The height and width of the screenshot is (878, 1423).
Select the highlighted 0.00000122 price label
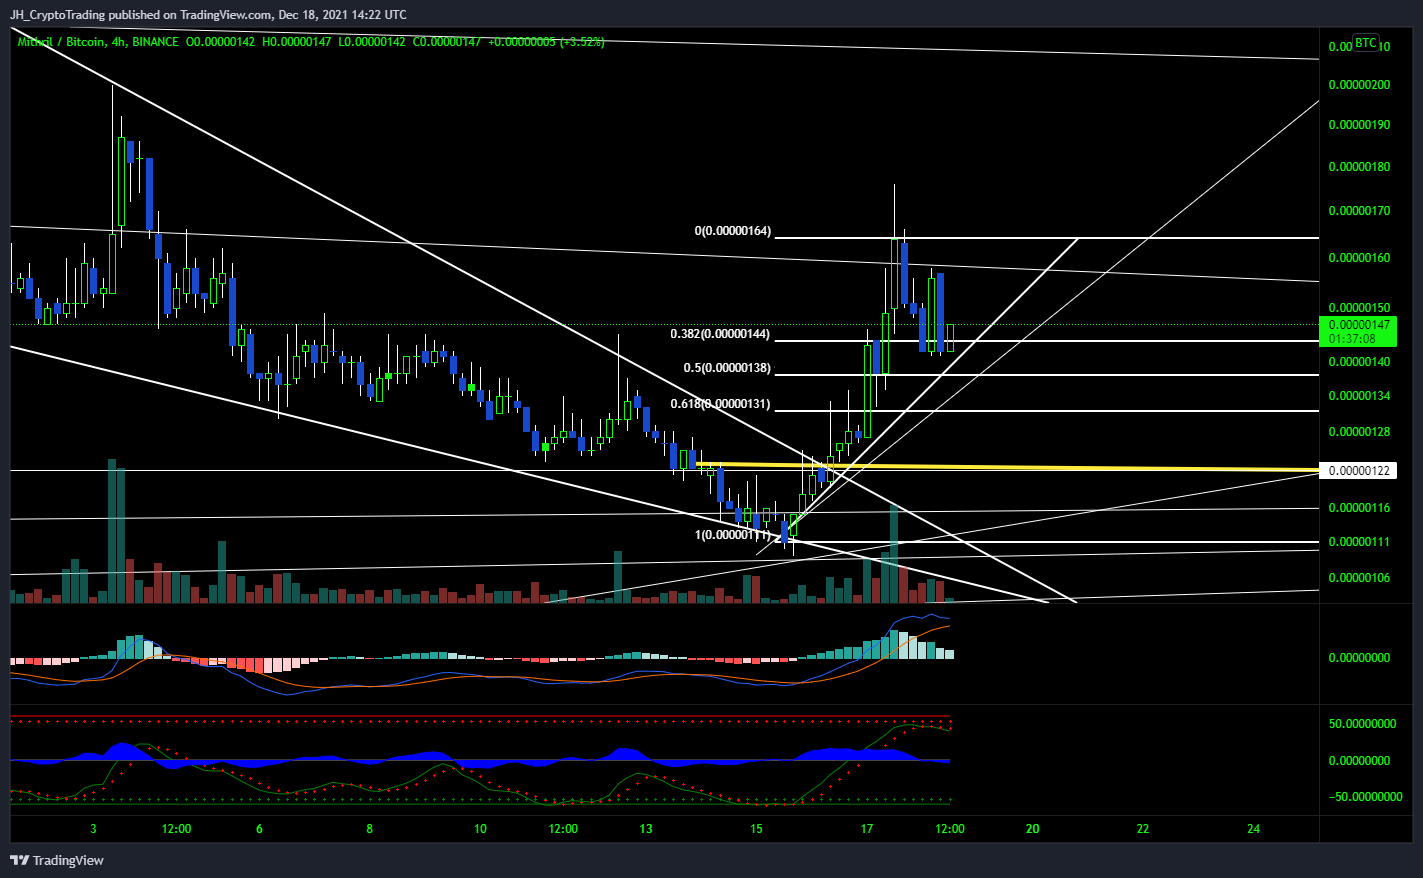[1359, 470]
